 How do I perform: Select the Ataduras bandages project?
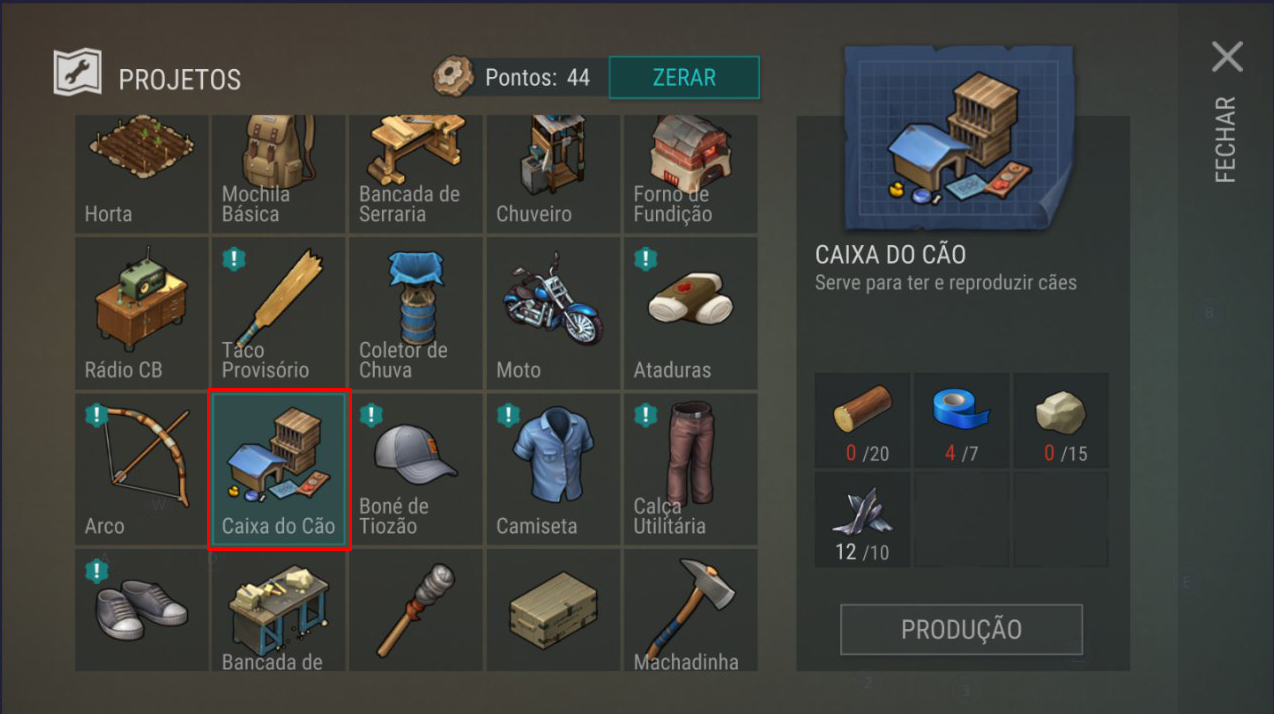pyautogui.click(x=690, y=312)
